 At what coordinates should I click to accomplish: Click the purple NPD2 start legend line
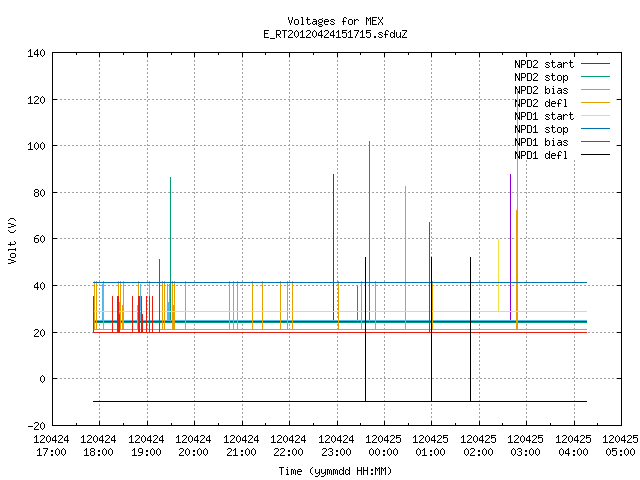pos(595,64)
